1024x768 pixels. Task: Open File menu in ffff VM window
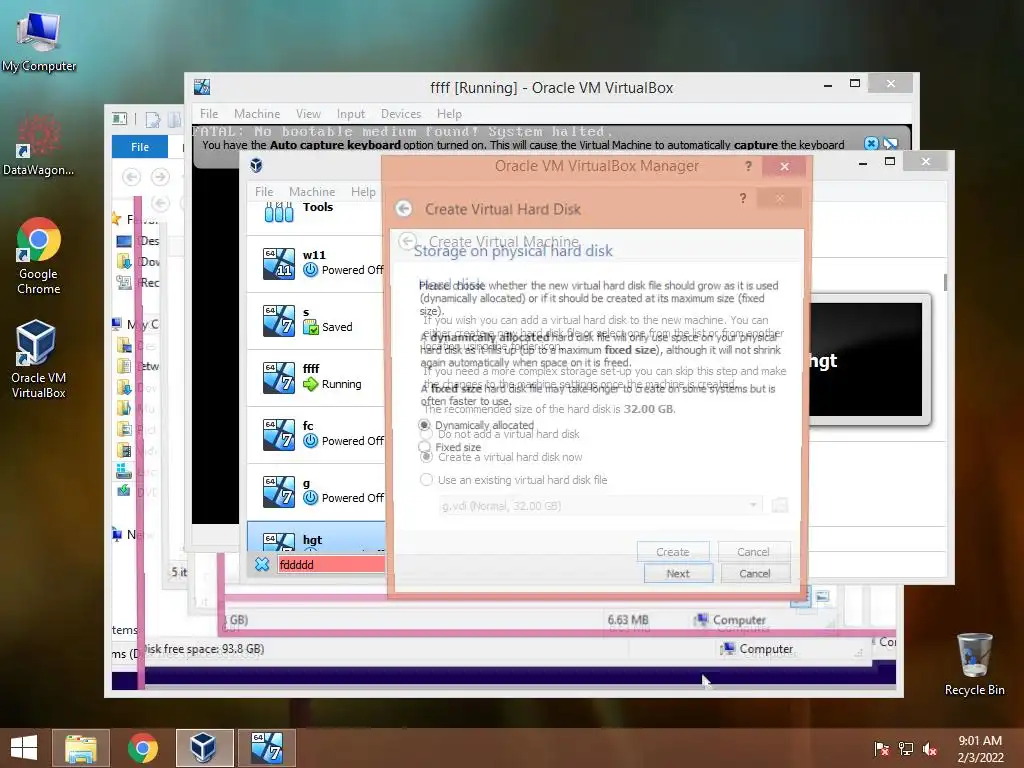[209, 114]
